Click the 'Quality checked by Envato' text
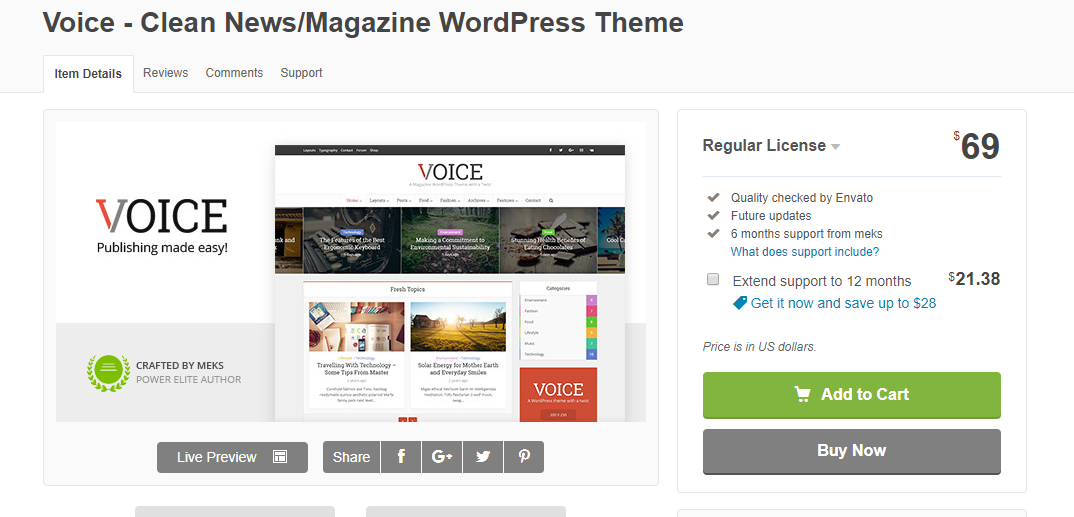 click(x=801, y=198)
